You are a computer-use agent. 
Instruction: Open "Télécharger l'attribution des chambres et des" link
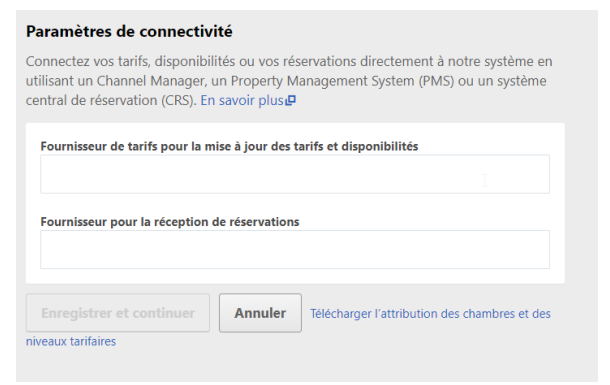pos(430,313)
